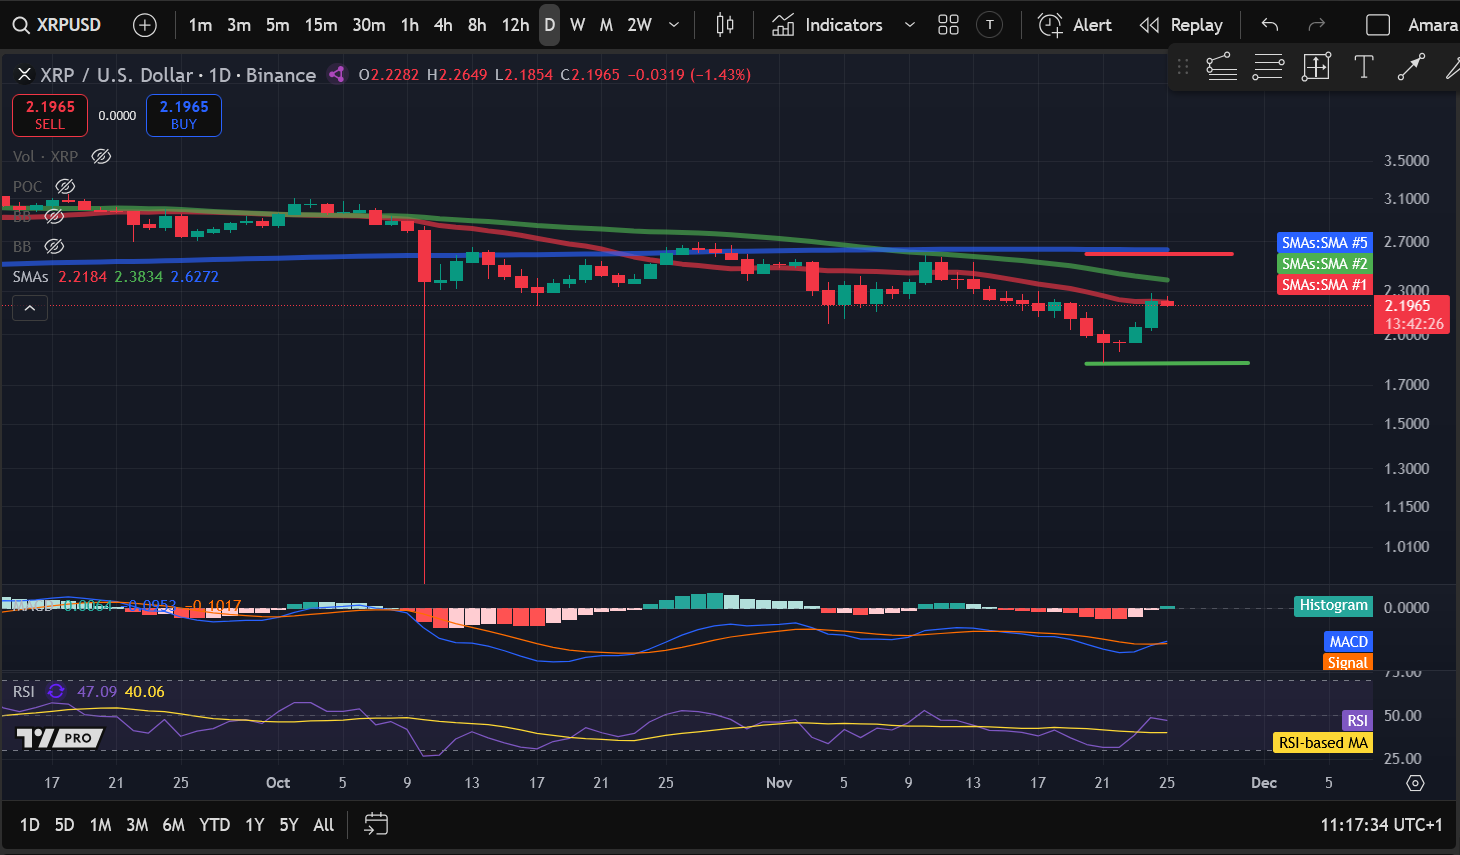Click the BUY button at 2.1965
This screenshot has width=1460, height=855.
pos(183,115)
